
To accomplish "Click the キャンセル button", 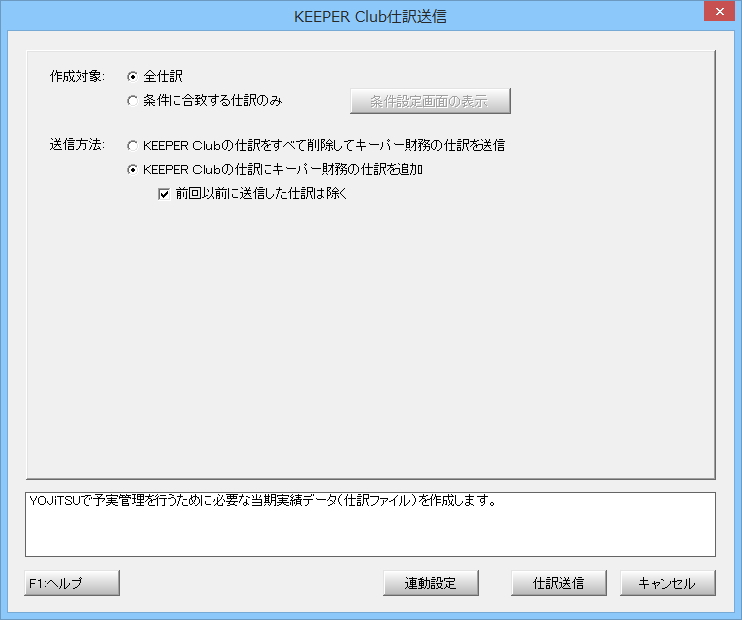I will [x=668, y=583].
